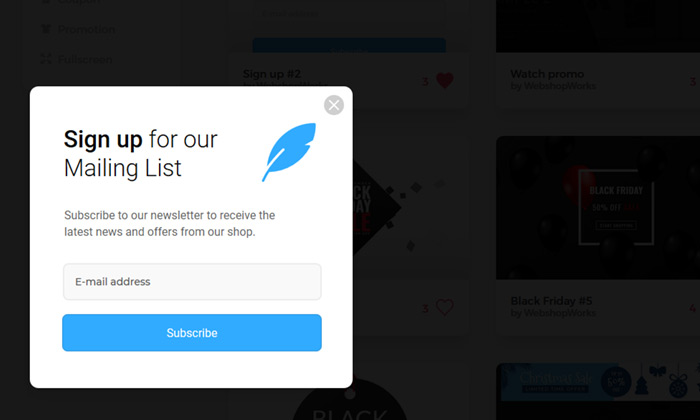Viewport: 700px width, 420px height.
Task: Unlike Sign up #2 via filled heart
Action: [445, 81]
